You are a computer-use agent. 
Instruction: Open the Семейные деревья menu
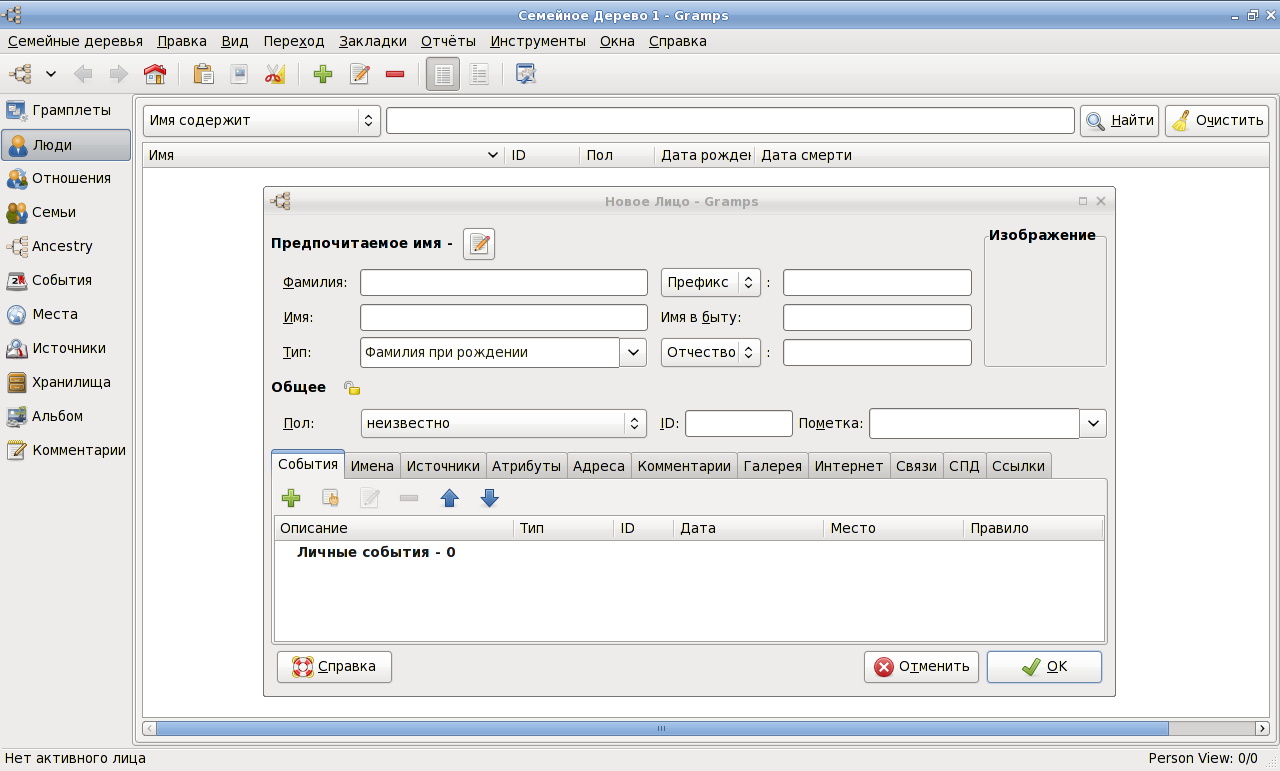pos(75,41)
